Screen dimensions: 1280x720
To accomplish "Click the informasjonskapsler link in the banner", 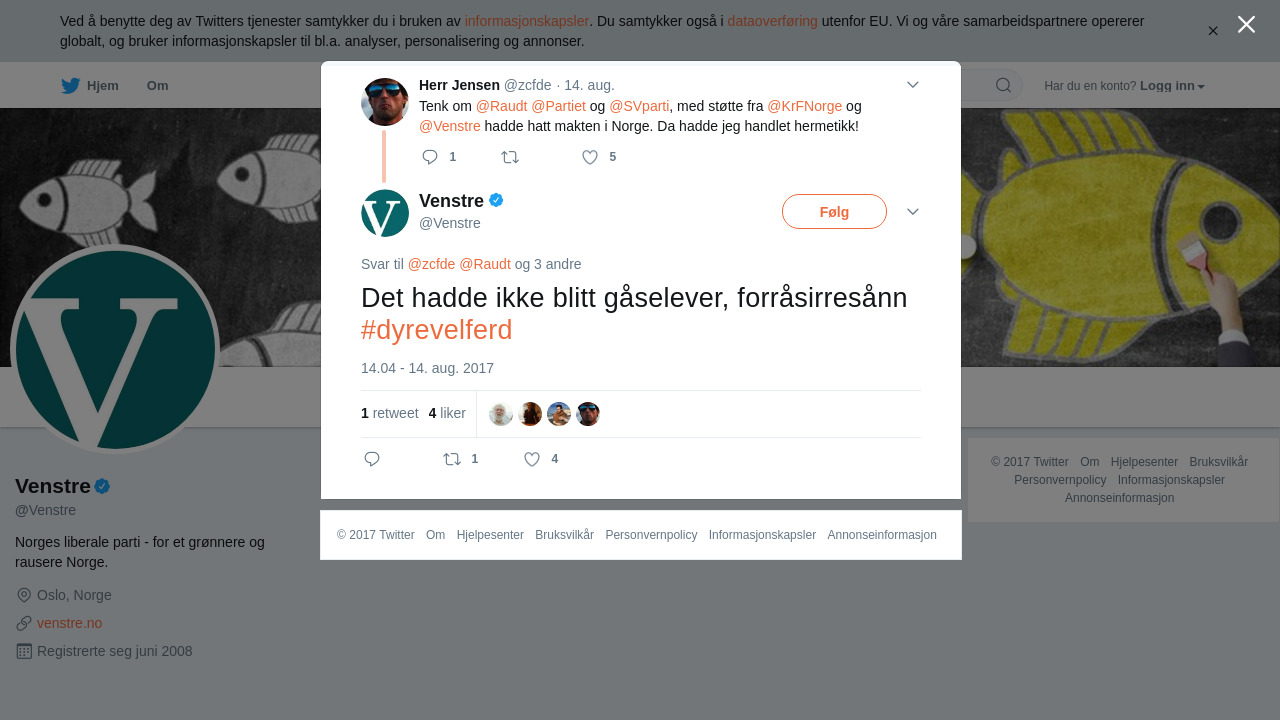I will pyautogui.click(x=526, y=21).
